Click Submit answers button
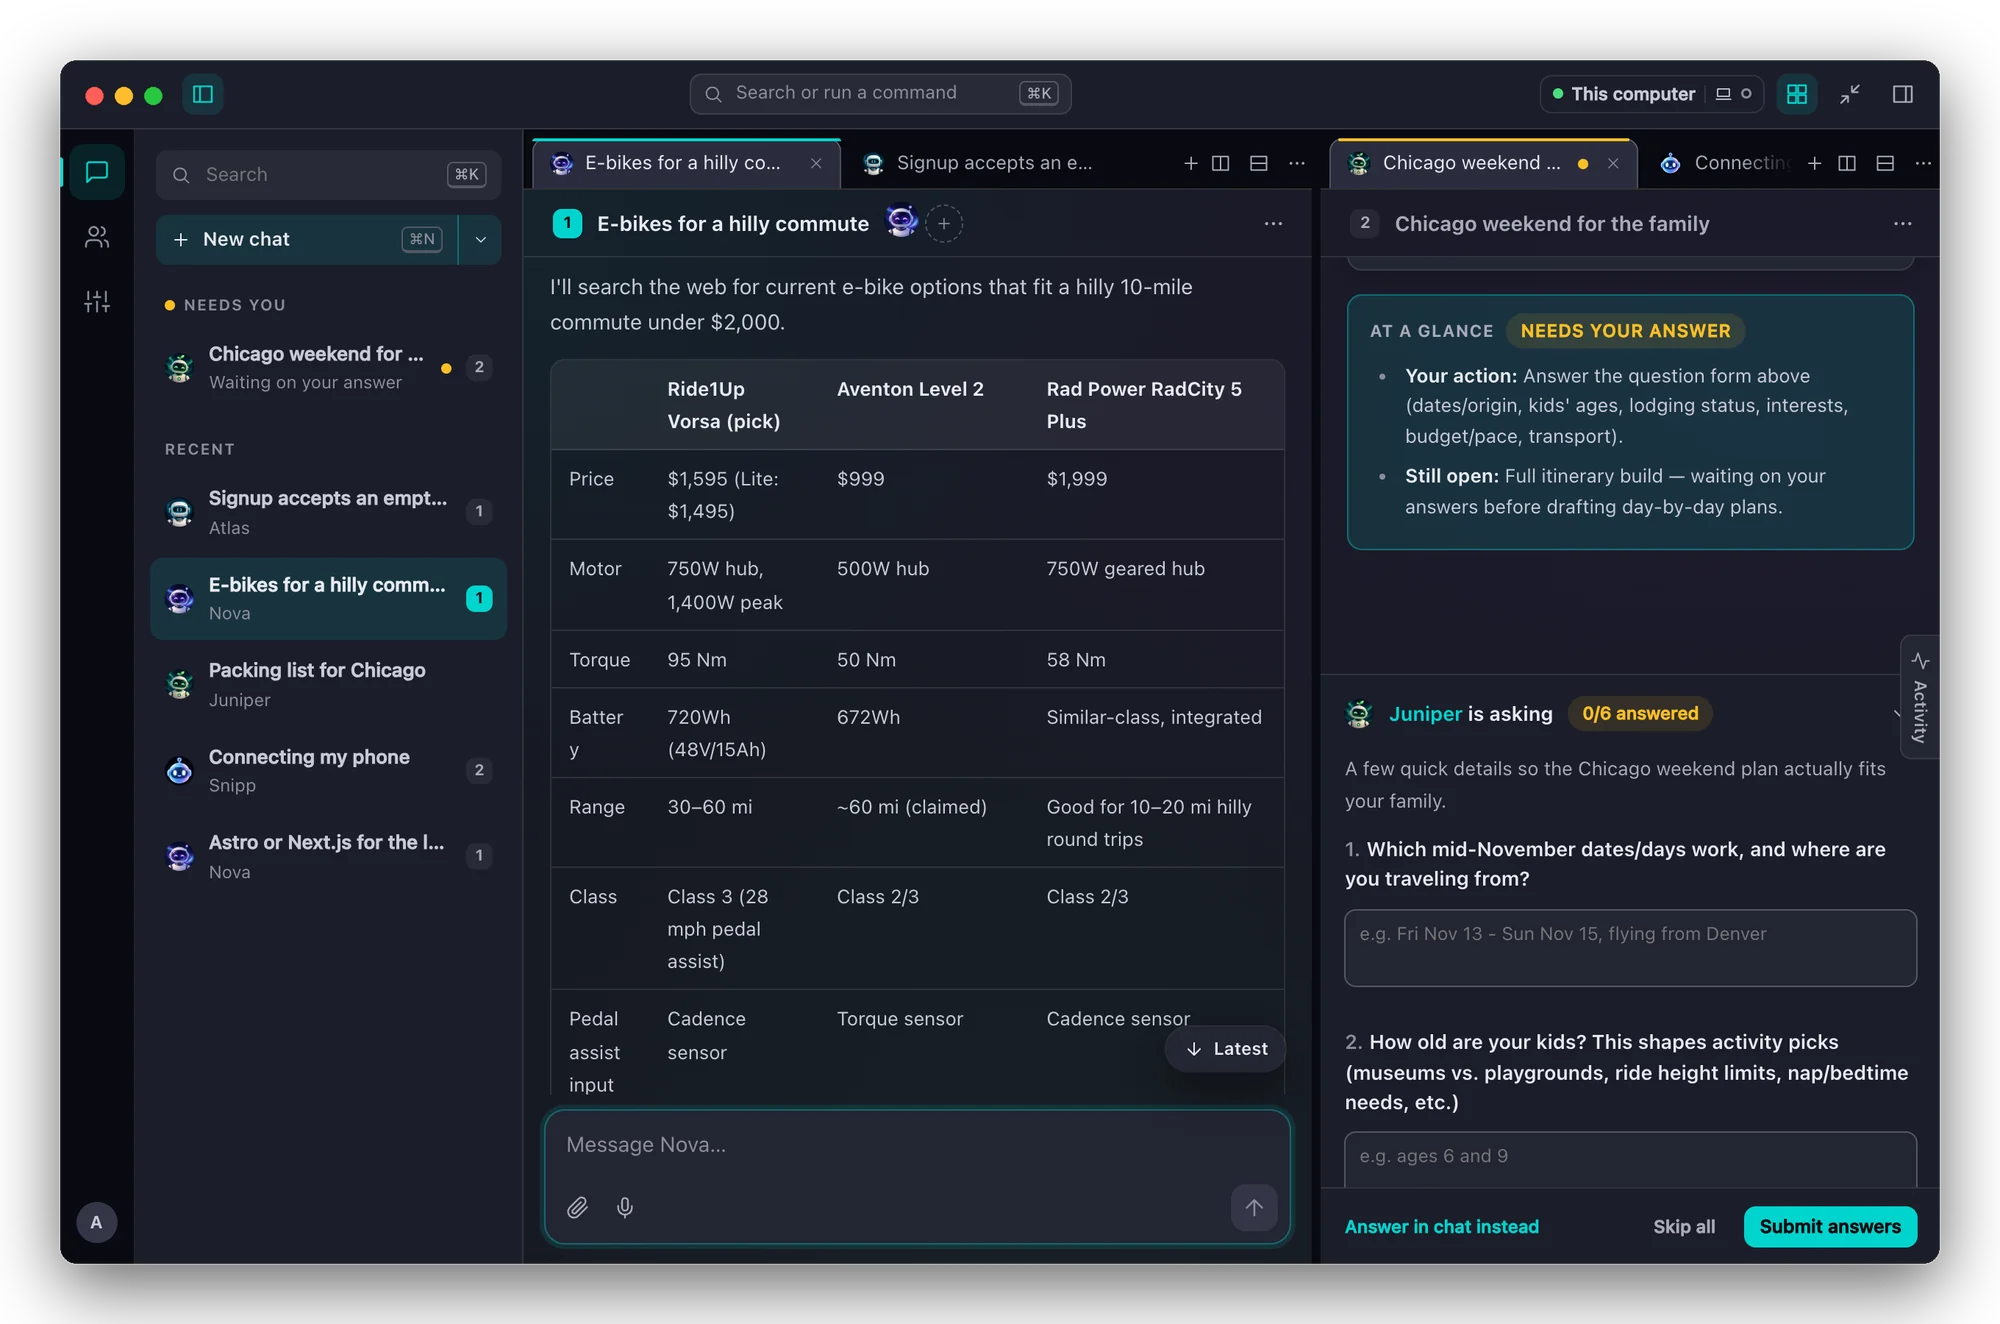The image size is (2000, 1324). pos(1830,1227)
